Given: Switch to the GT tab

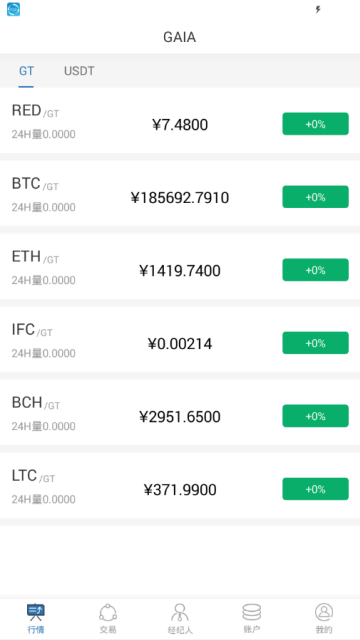Looking at the screenshot, I should [x=26, y=71].
